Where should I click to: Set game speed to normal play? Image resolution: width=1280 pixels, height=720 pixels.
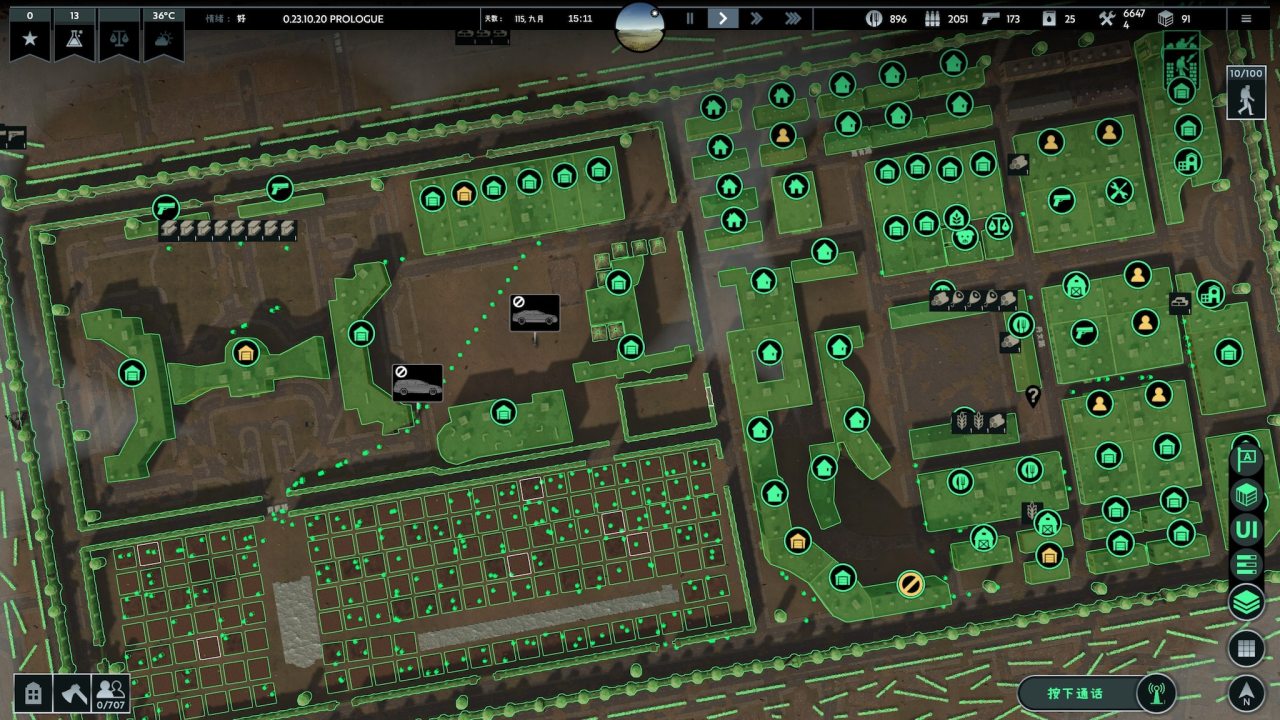pos(722,18)
